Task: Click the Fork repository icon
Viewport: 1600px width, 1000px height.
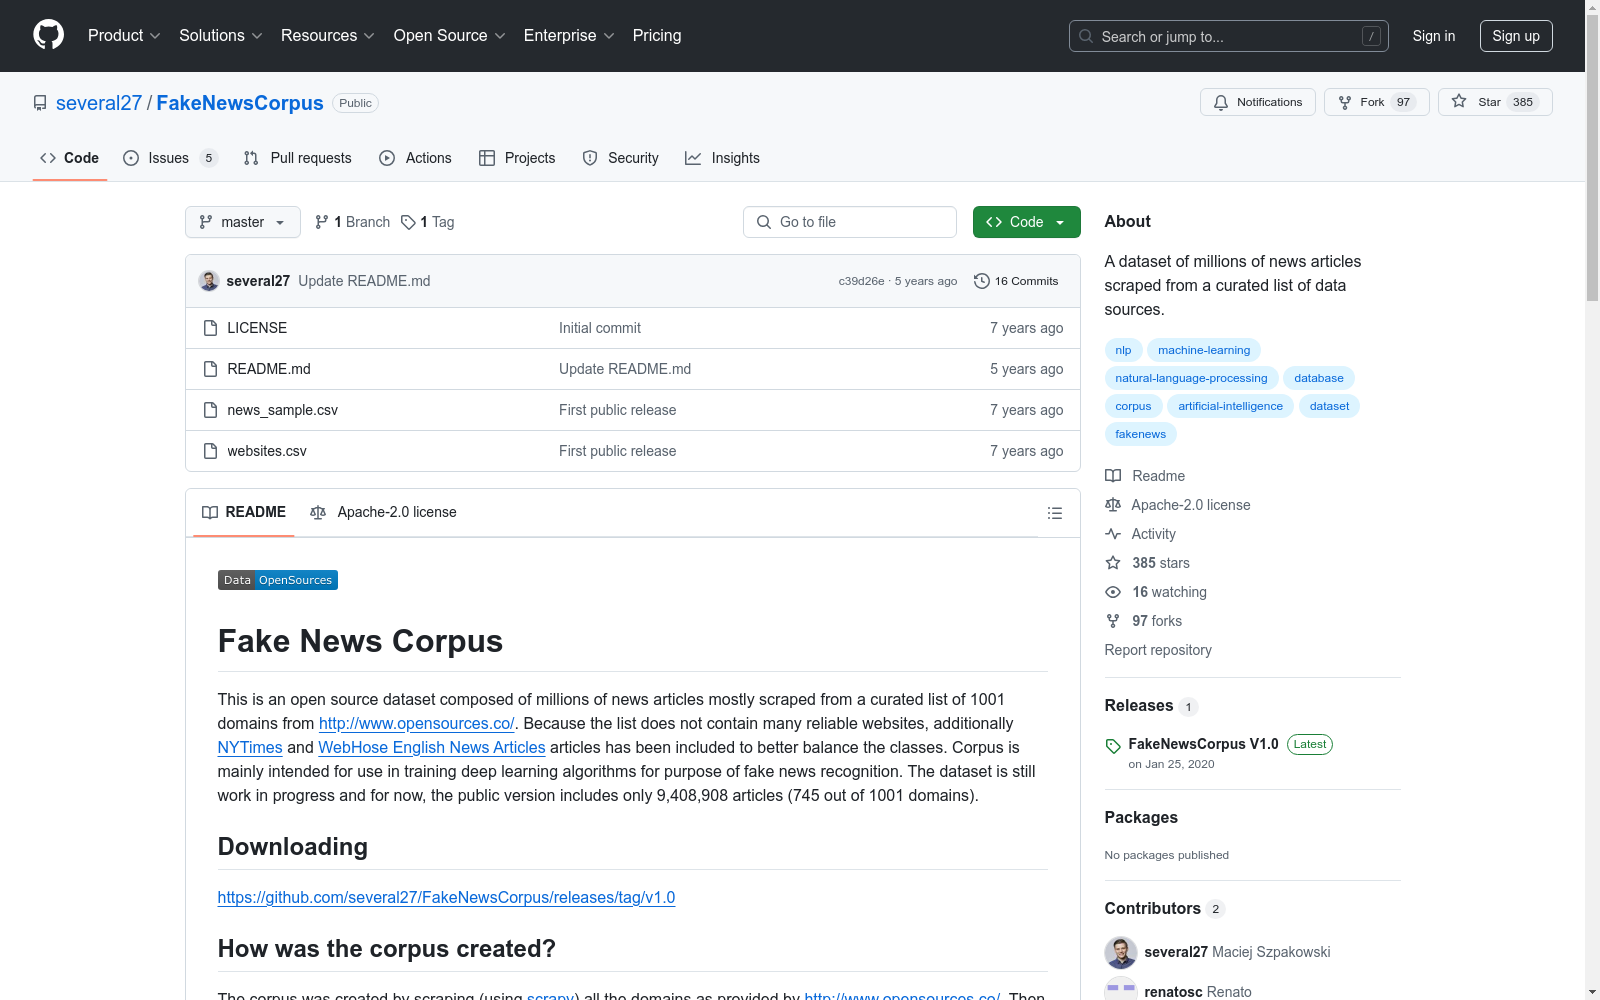Action: click(x=1345, y=102)
